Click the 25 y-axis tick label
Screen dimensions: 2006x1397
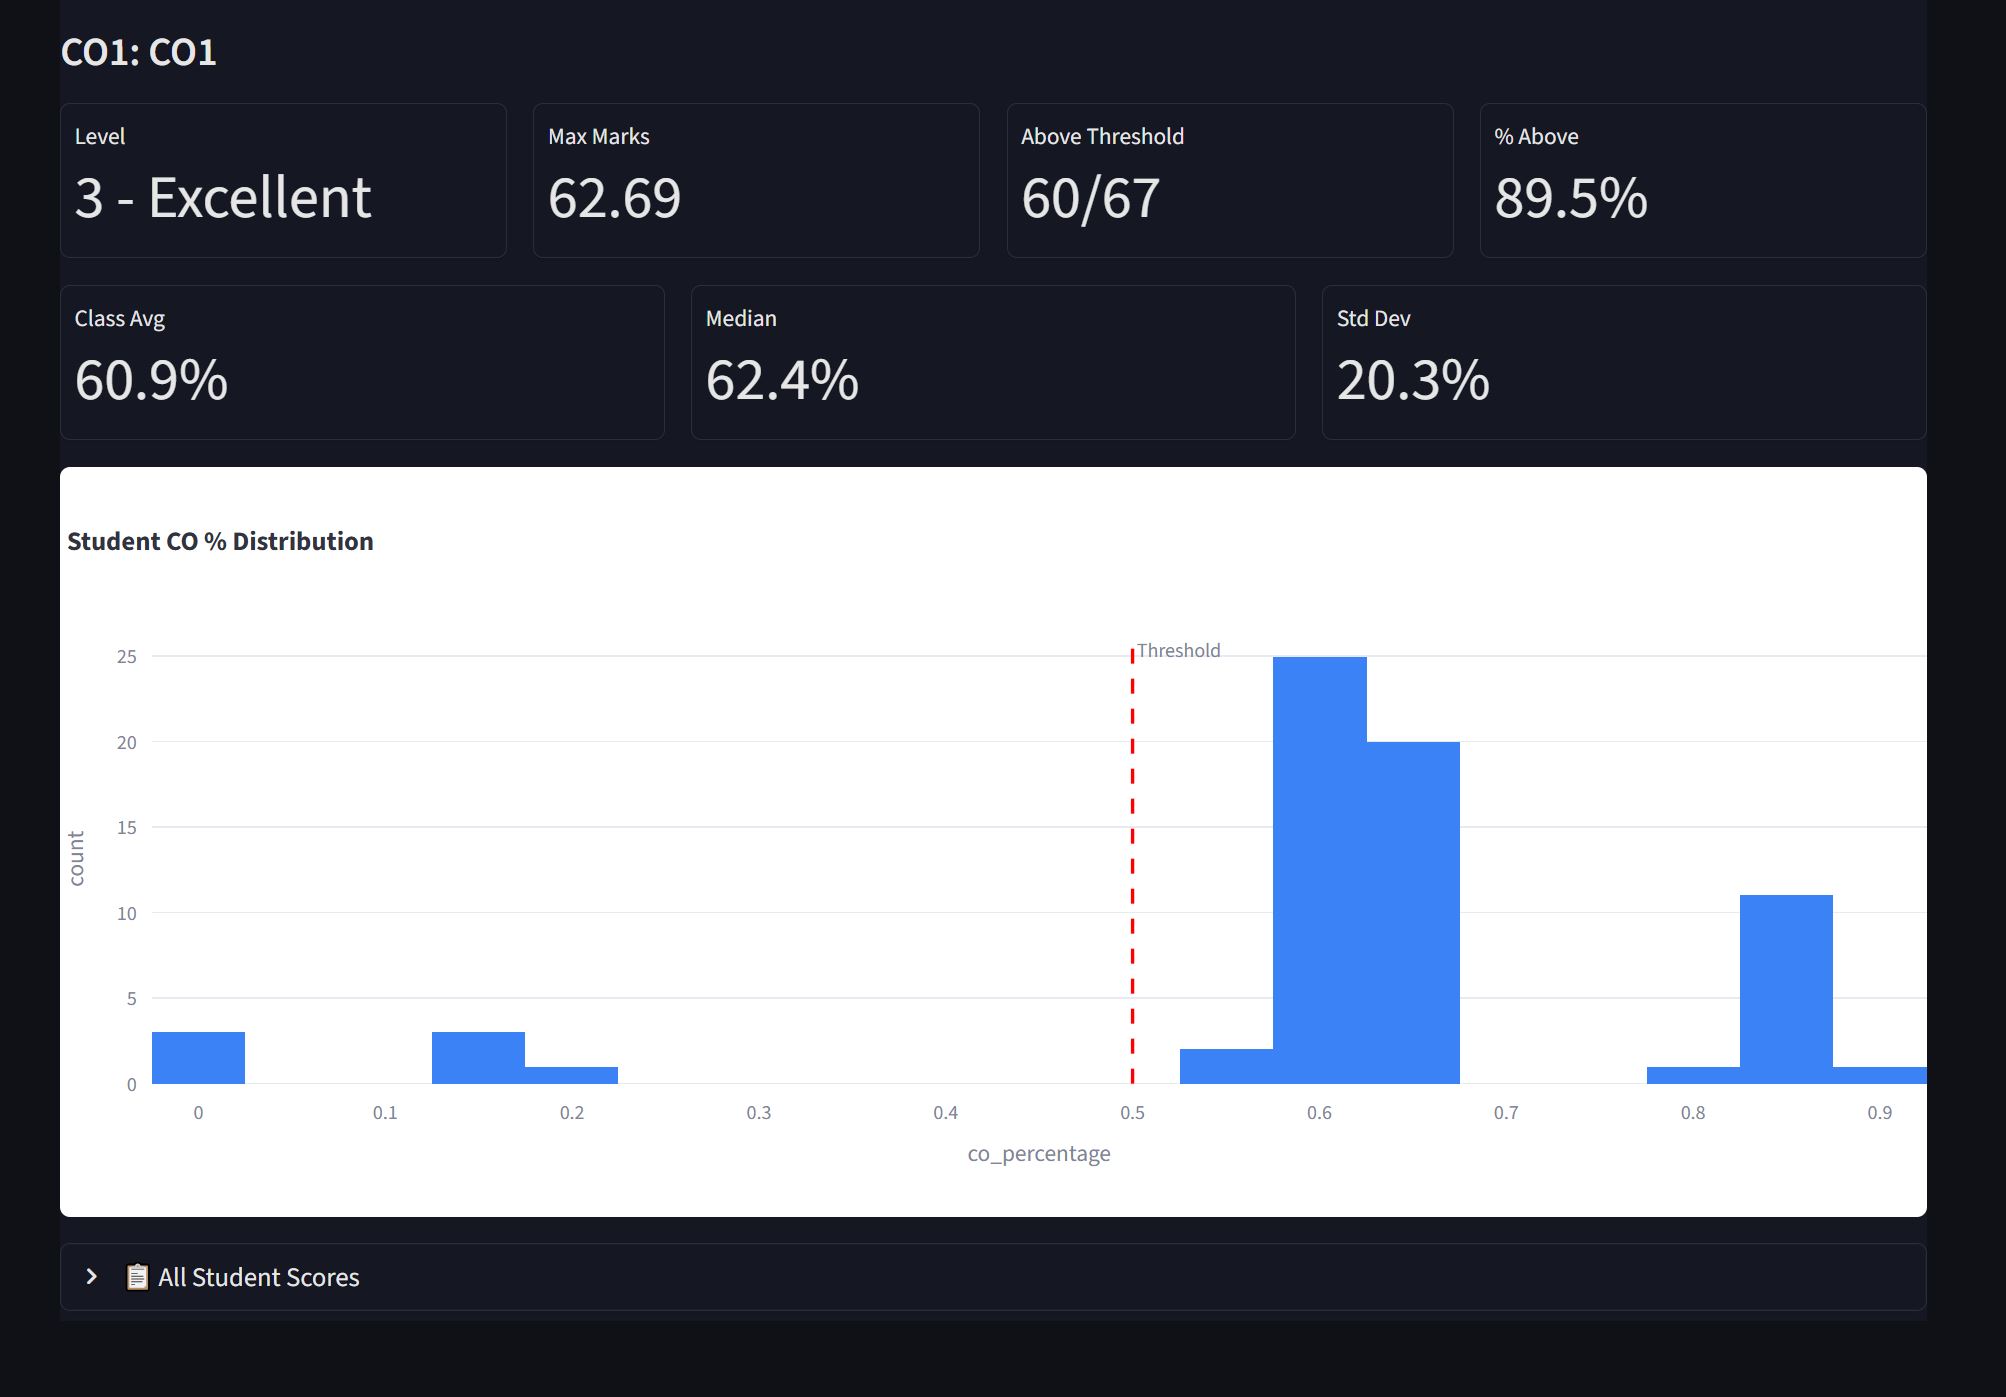click(x=127, y=657)
